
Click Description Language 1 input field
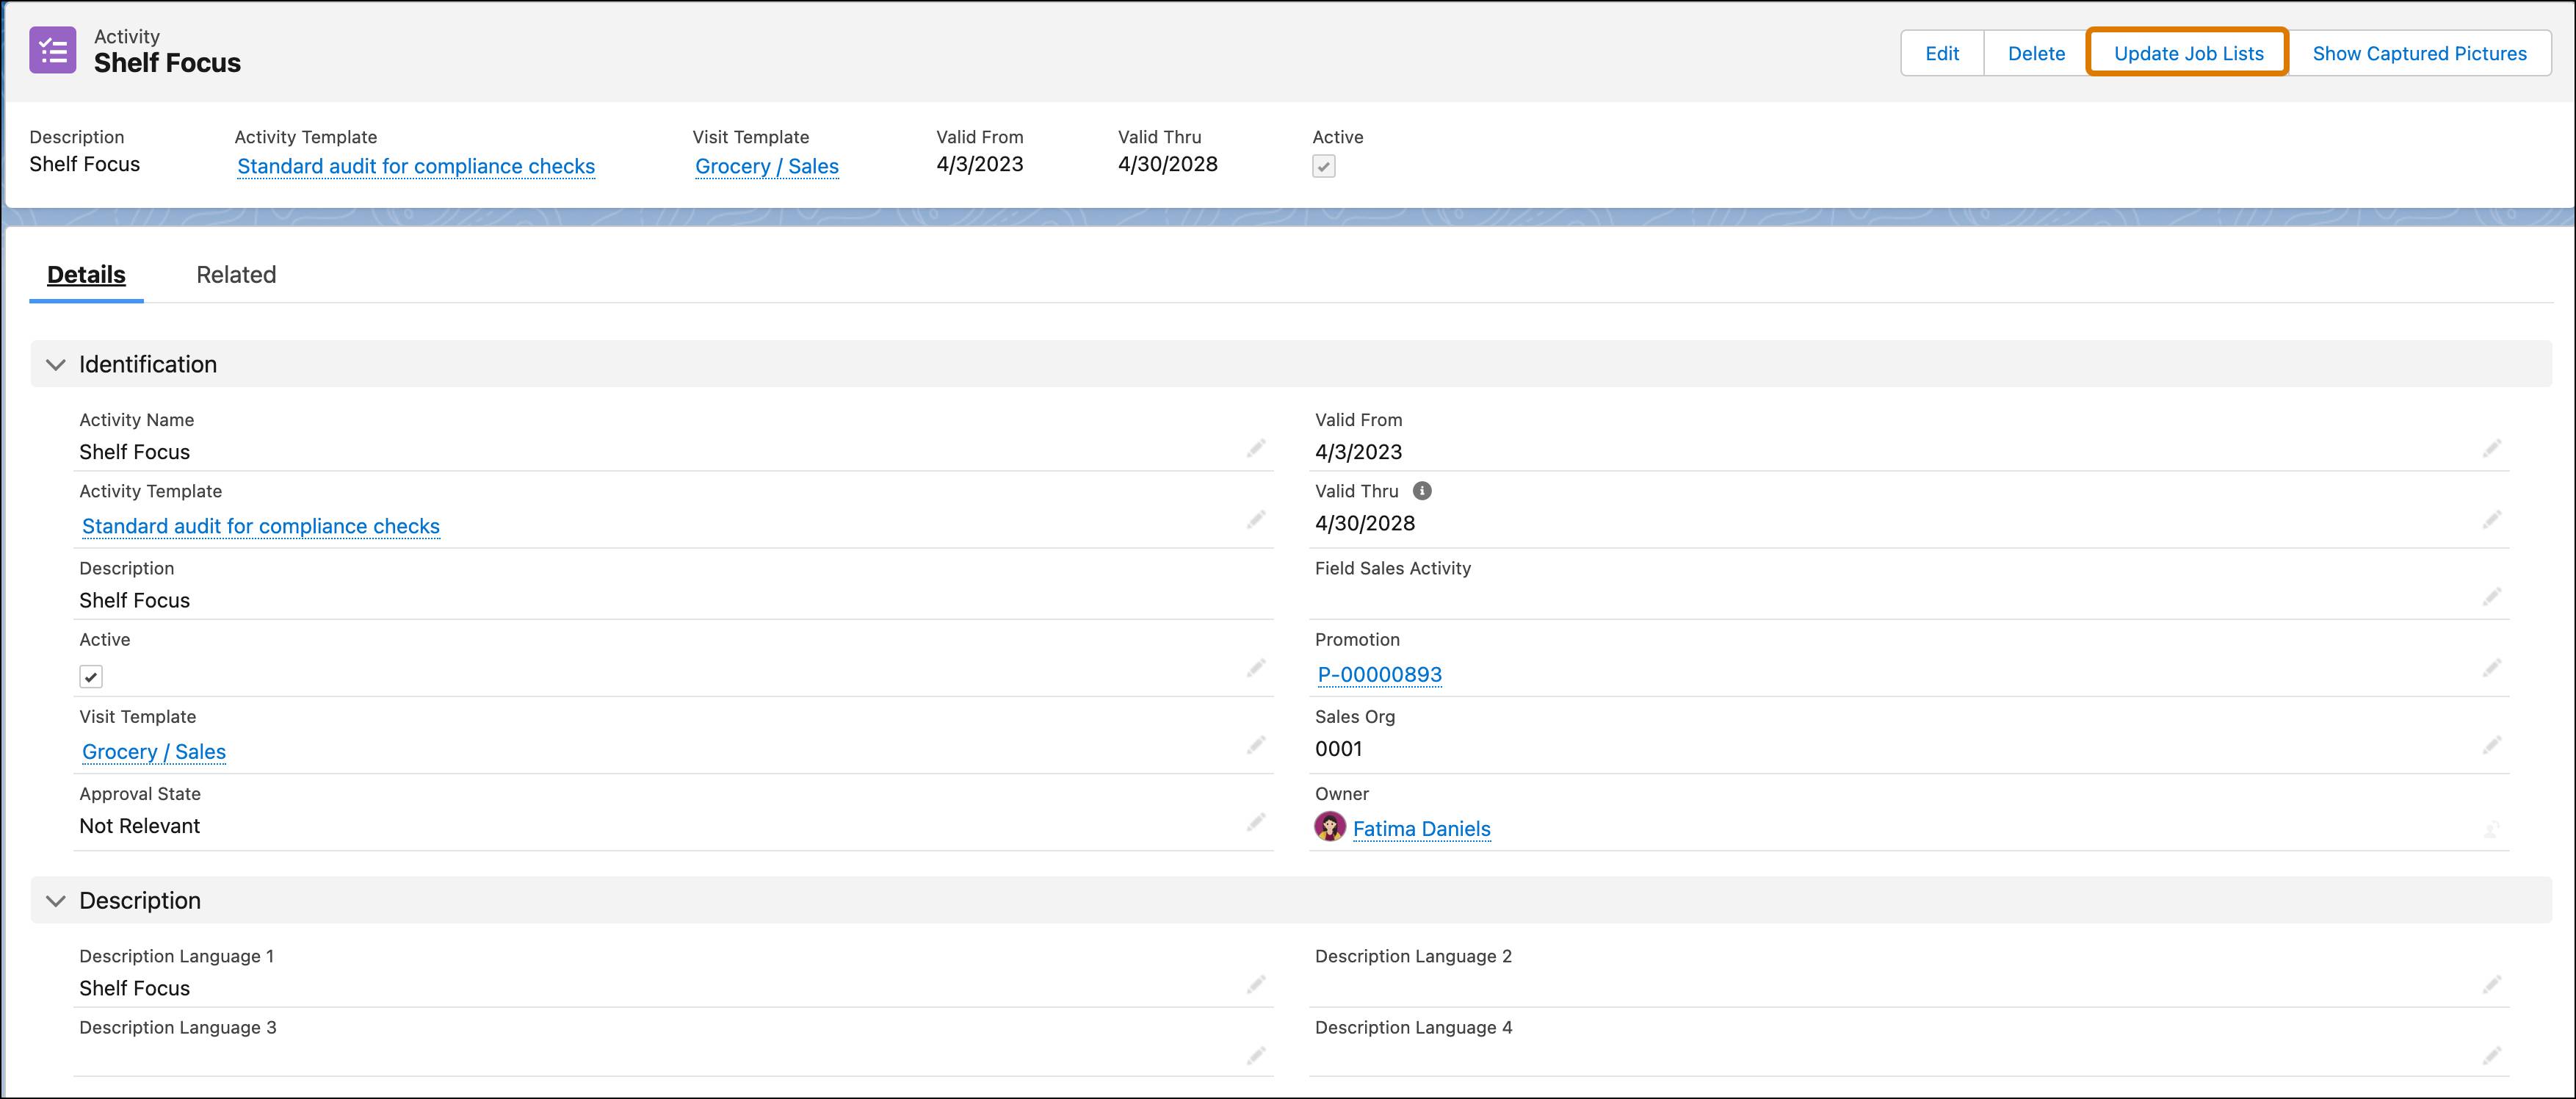pos(657,987)
